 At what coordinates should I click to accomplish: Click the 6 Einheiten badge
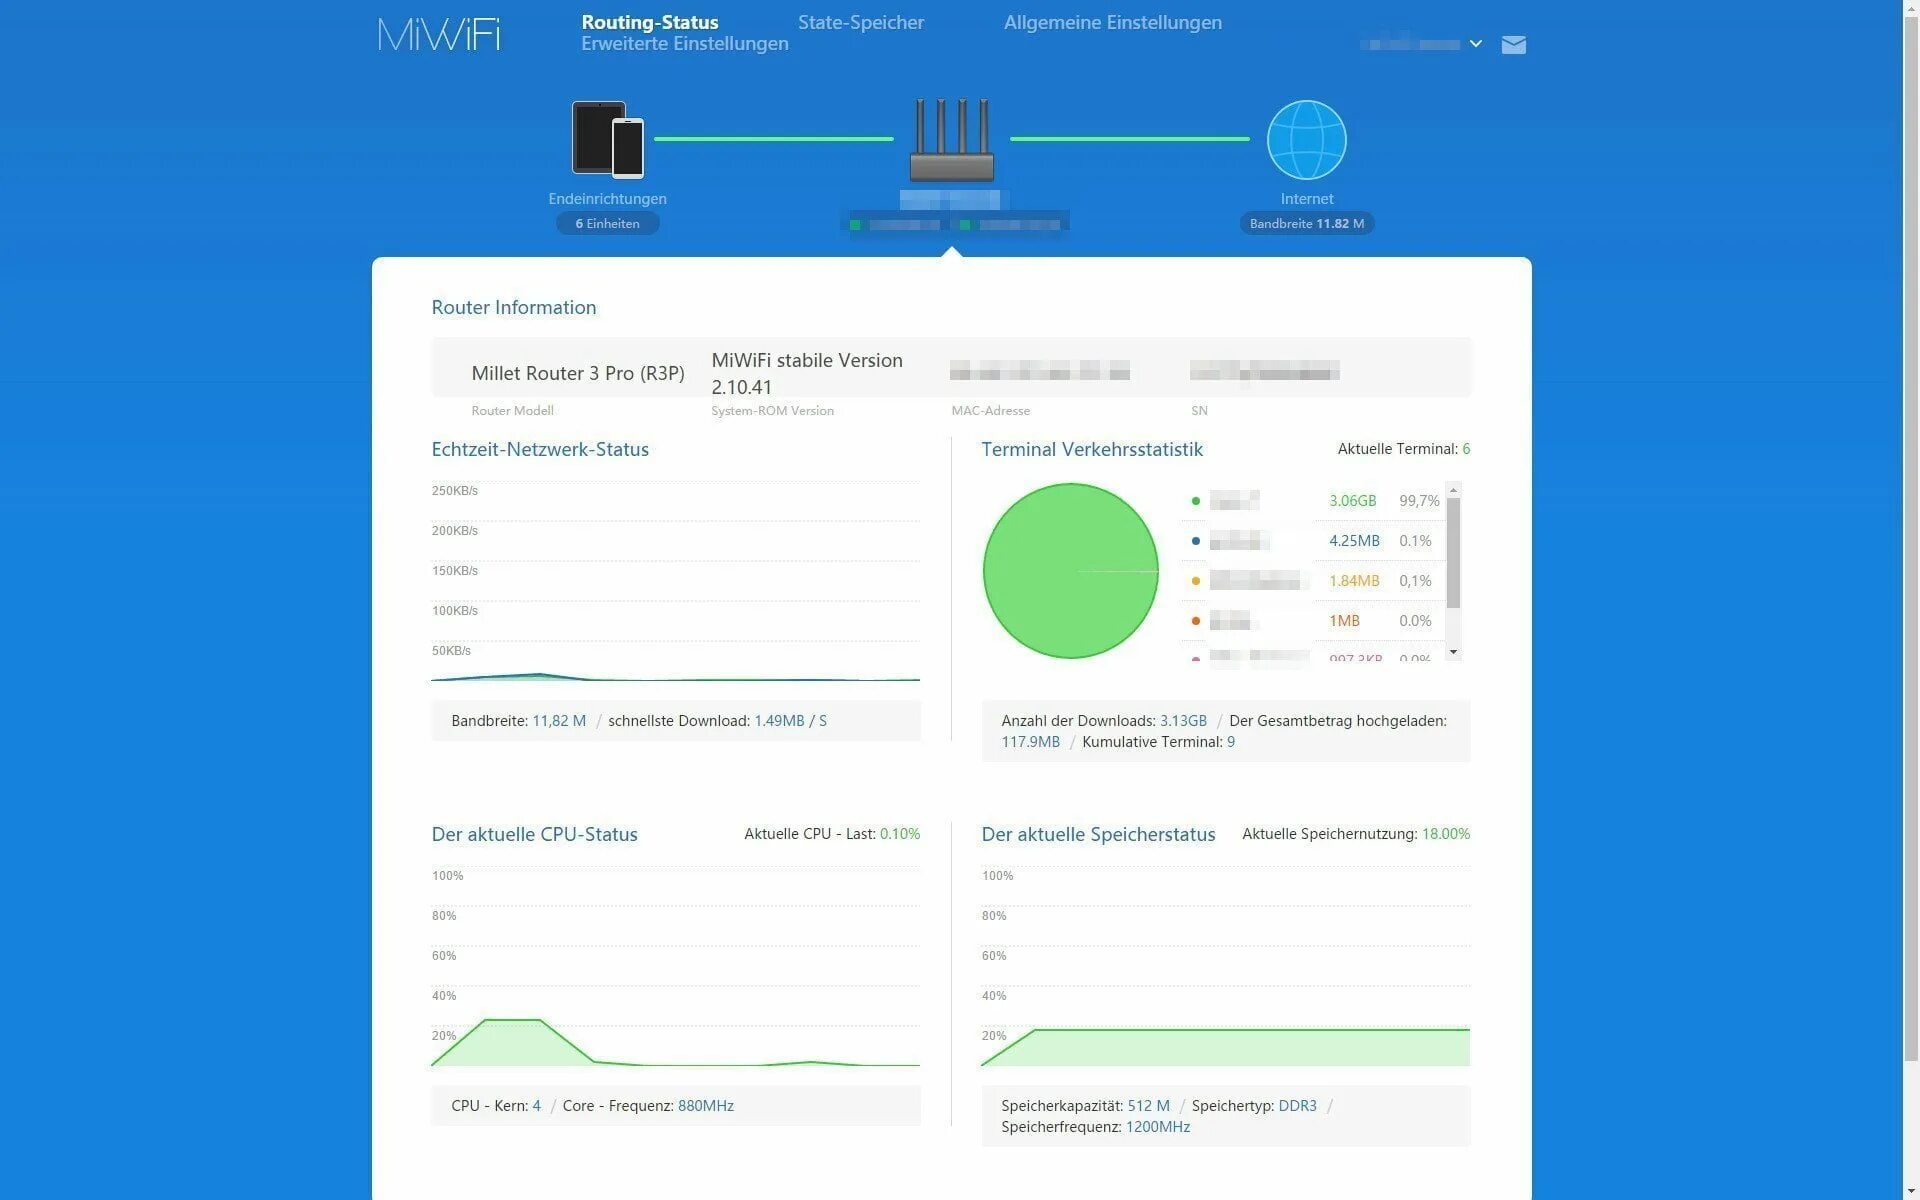pos(607,224)
